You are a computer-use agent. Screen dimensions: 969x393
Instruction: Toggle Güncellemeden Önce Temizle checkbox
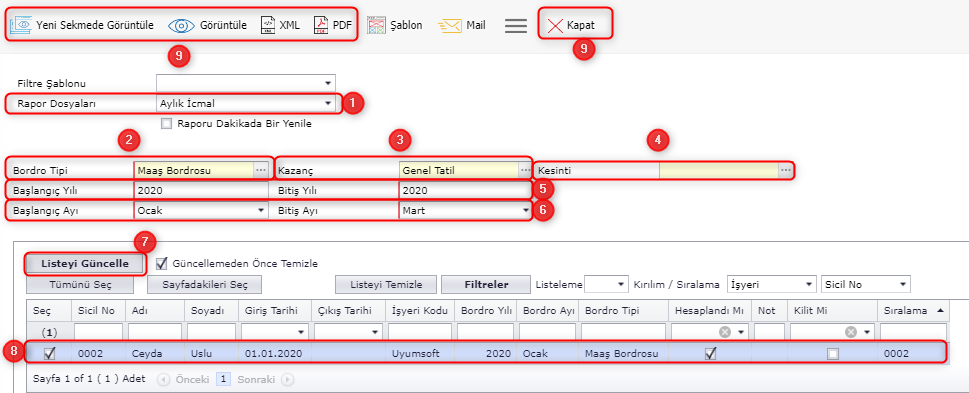[162, 263]
